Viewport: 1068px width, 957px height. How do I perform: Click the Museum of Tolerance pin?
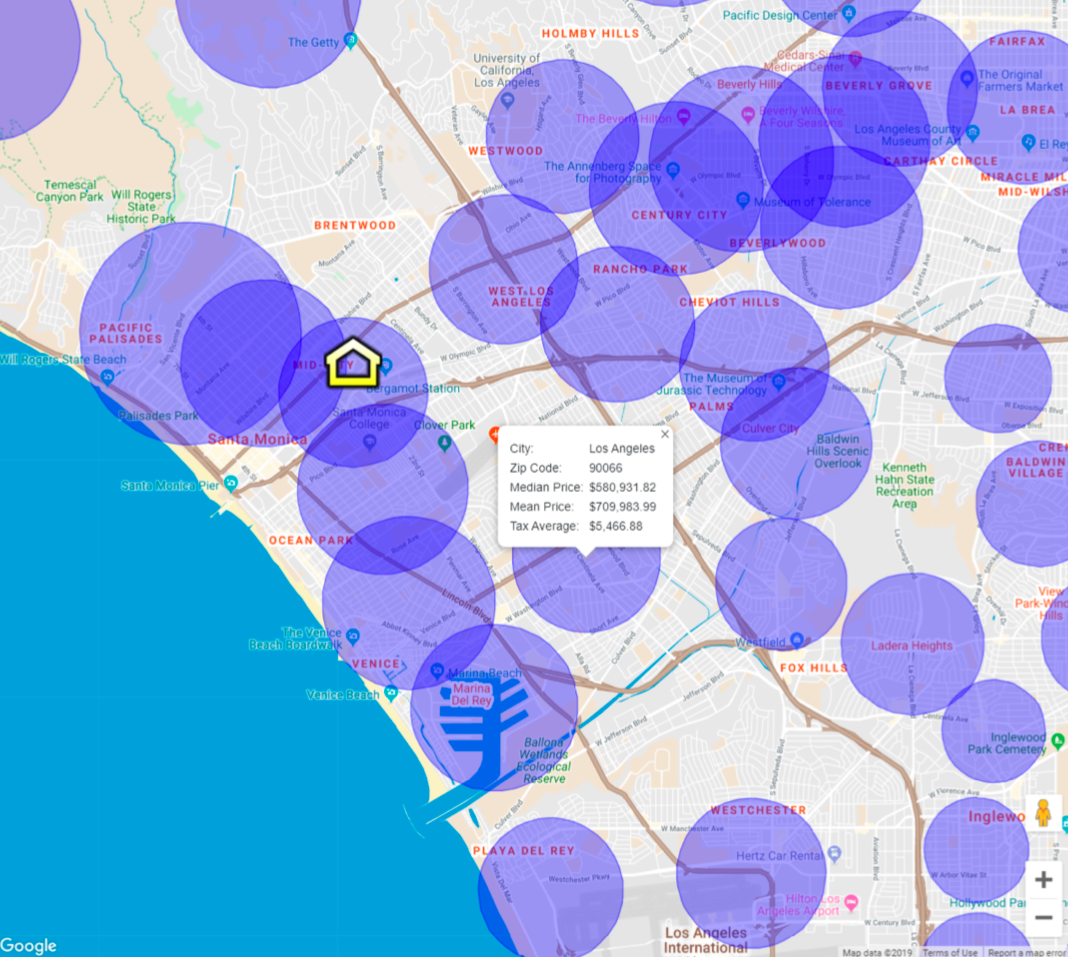point(742,201)
